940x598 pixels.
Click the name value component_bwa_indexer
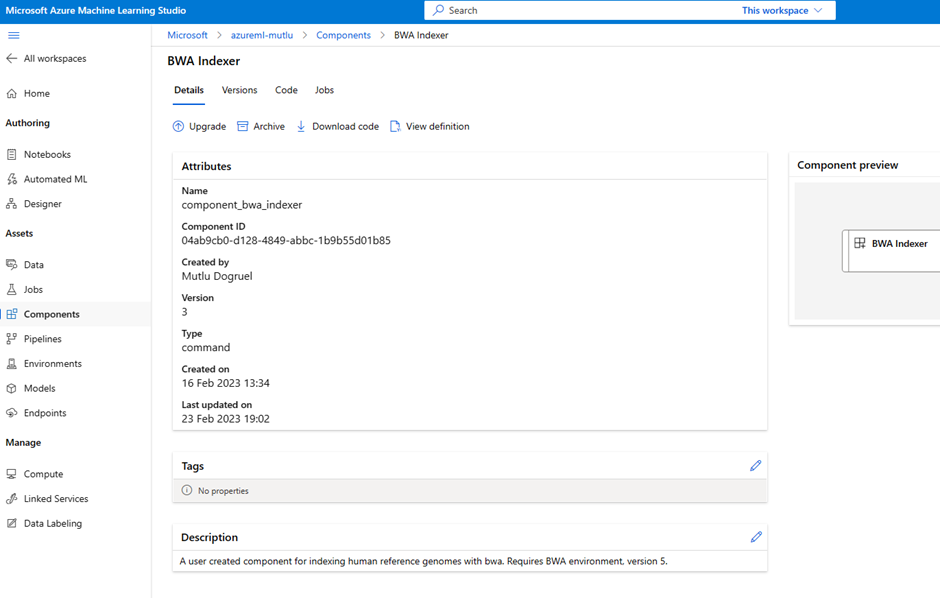tap(242, 205)
